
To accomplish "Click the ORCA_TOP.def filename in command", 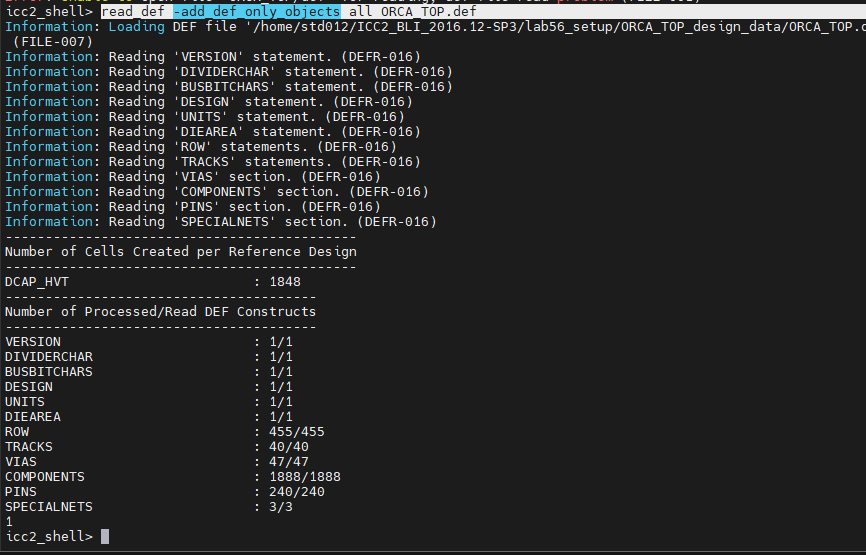I will (x=429, y=12).
